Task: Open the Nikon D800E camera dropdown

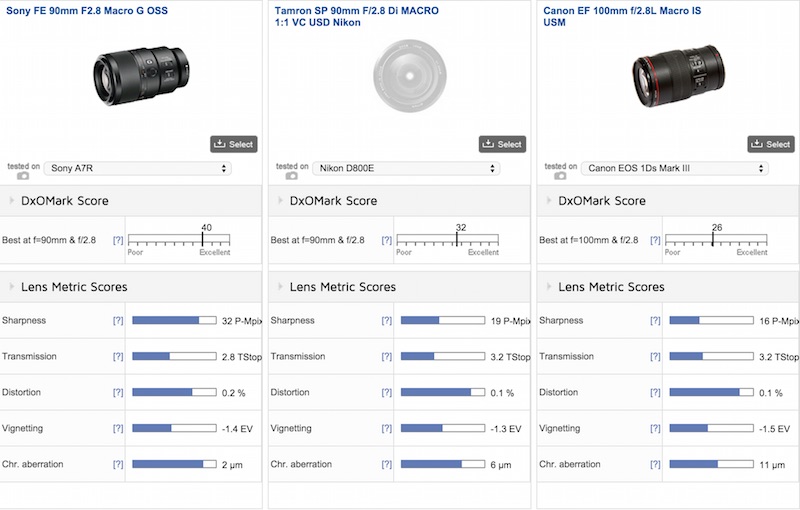Action: click(407, 169)
